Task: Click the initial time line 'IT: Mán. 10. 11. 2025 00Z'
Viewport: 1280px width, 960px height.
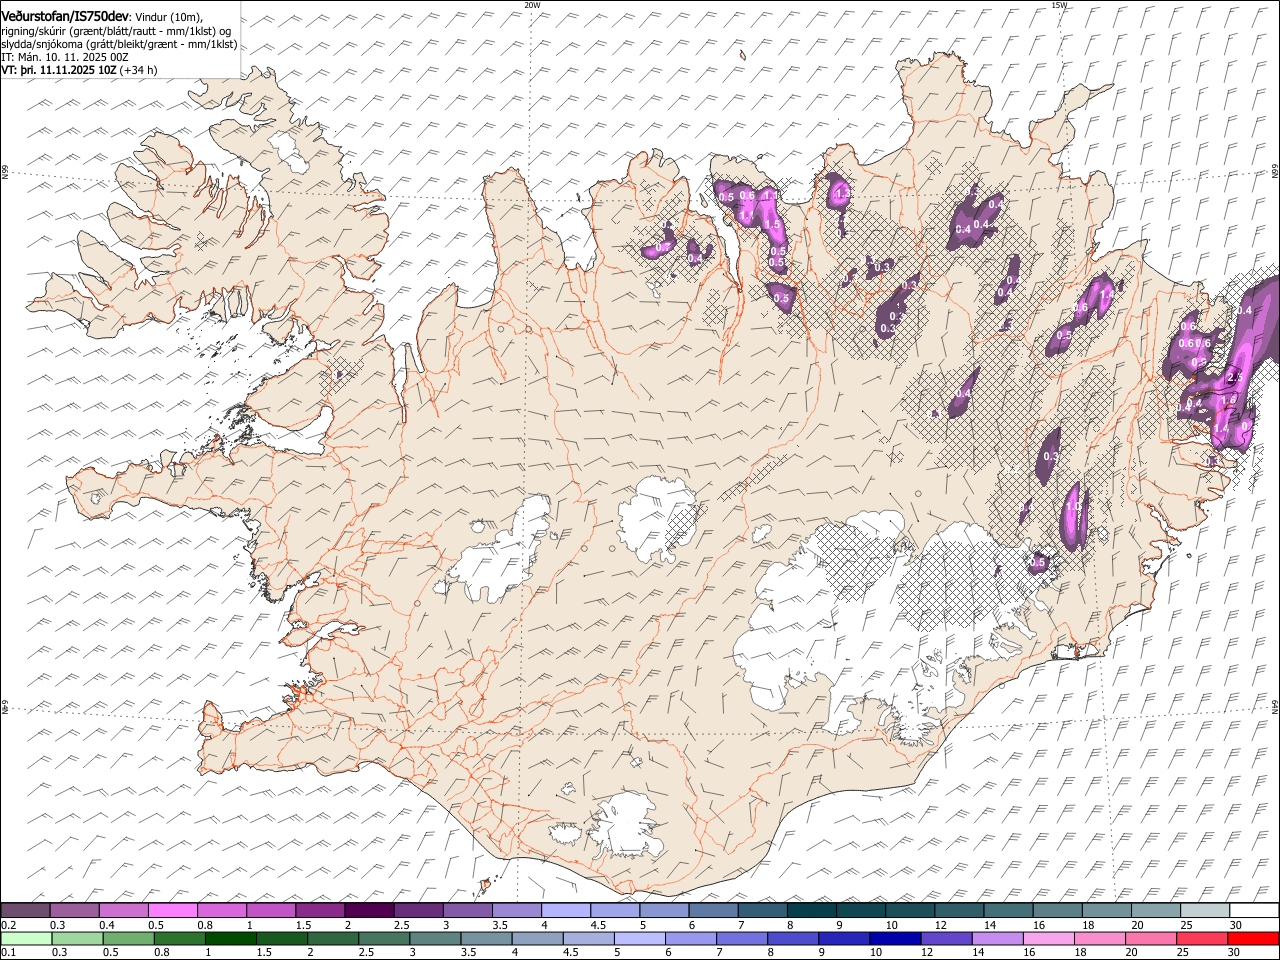Action: pos(65,57)
